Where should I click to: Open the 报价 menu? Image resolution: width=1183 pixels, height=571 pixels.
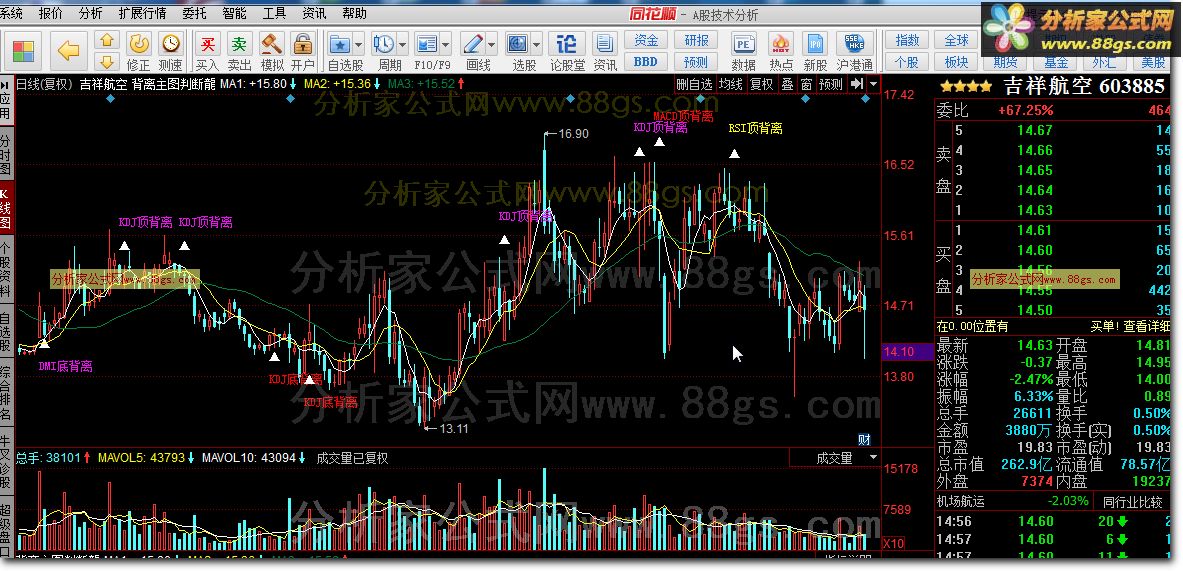[51, 13]
